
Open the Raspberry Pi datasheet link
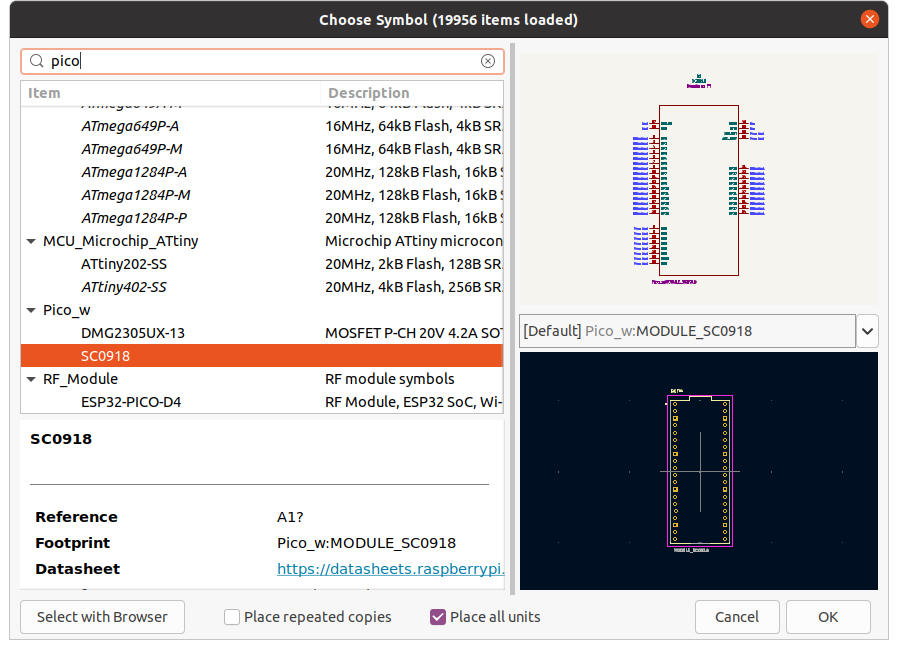pyautogui.click(x=390, y=569)
